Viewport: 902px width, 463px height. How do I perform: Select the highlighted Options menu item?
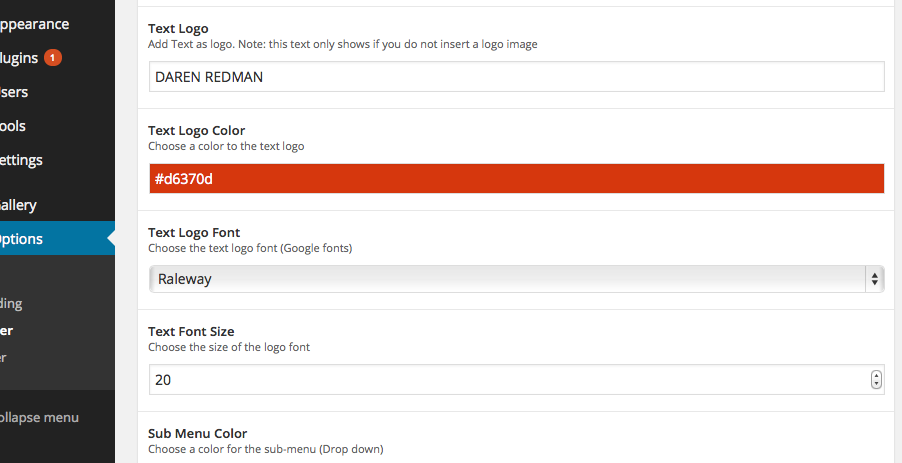57,239
